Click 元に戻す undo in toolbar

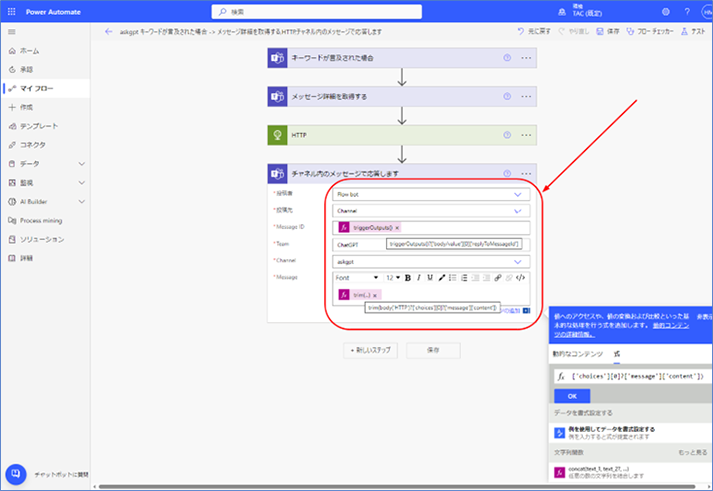(534, 31)
